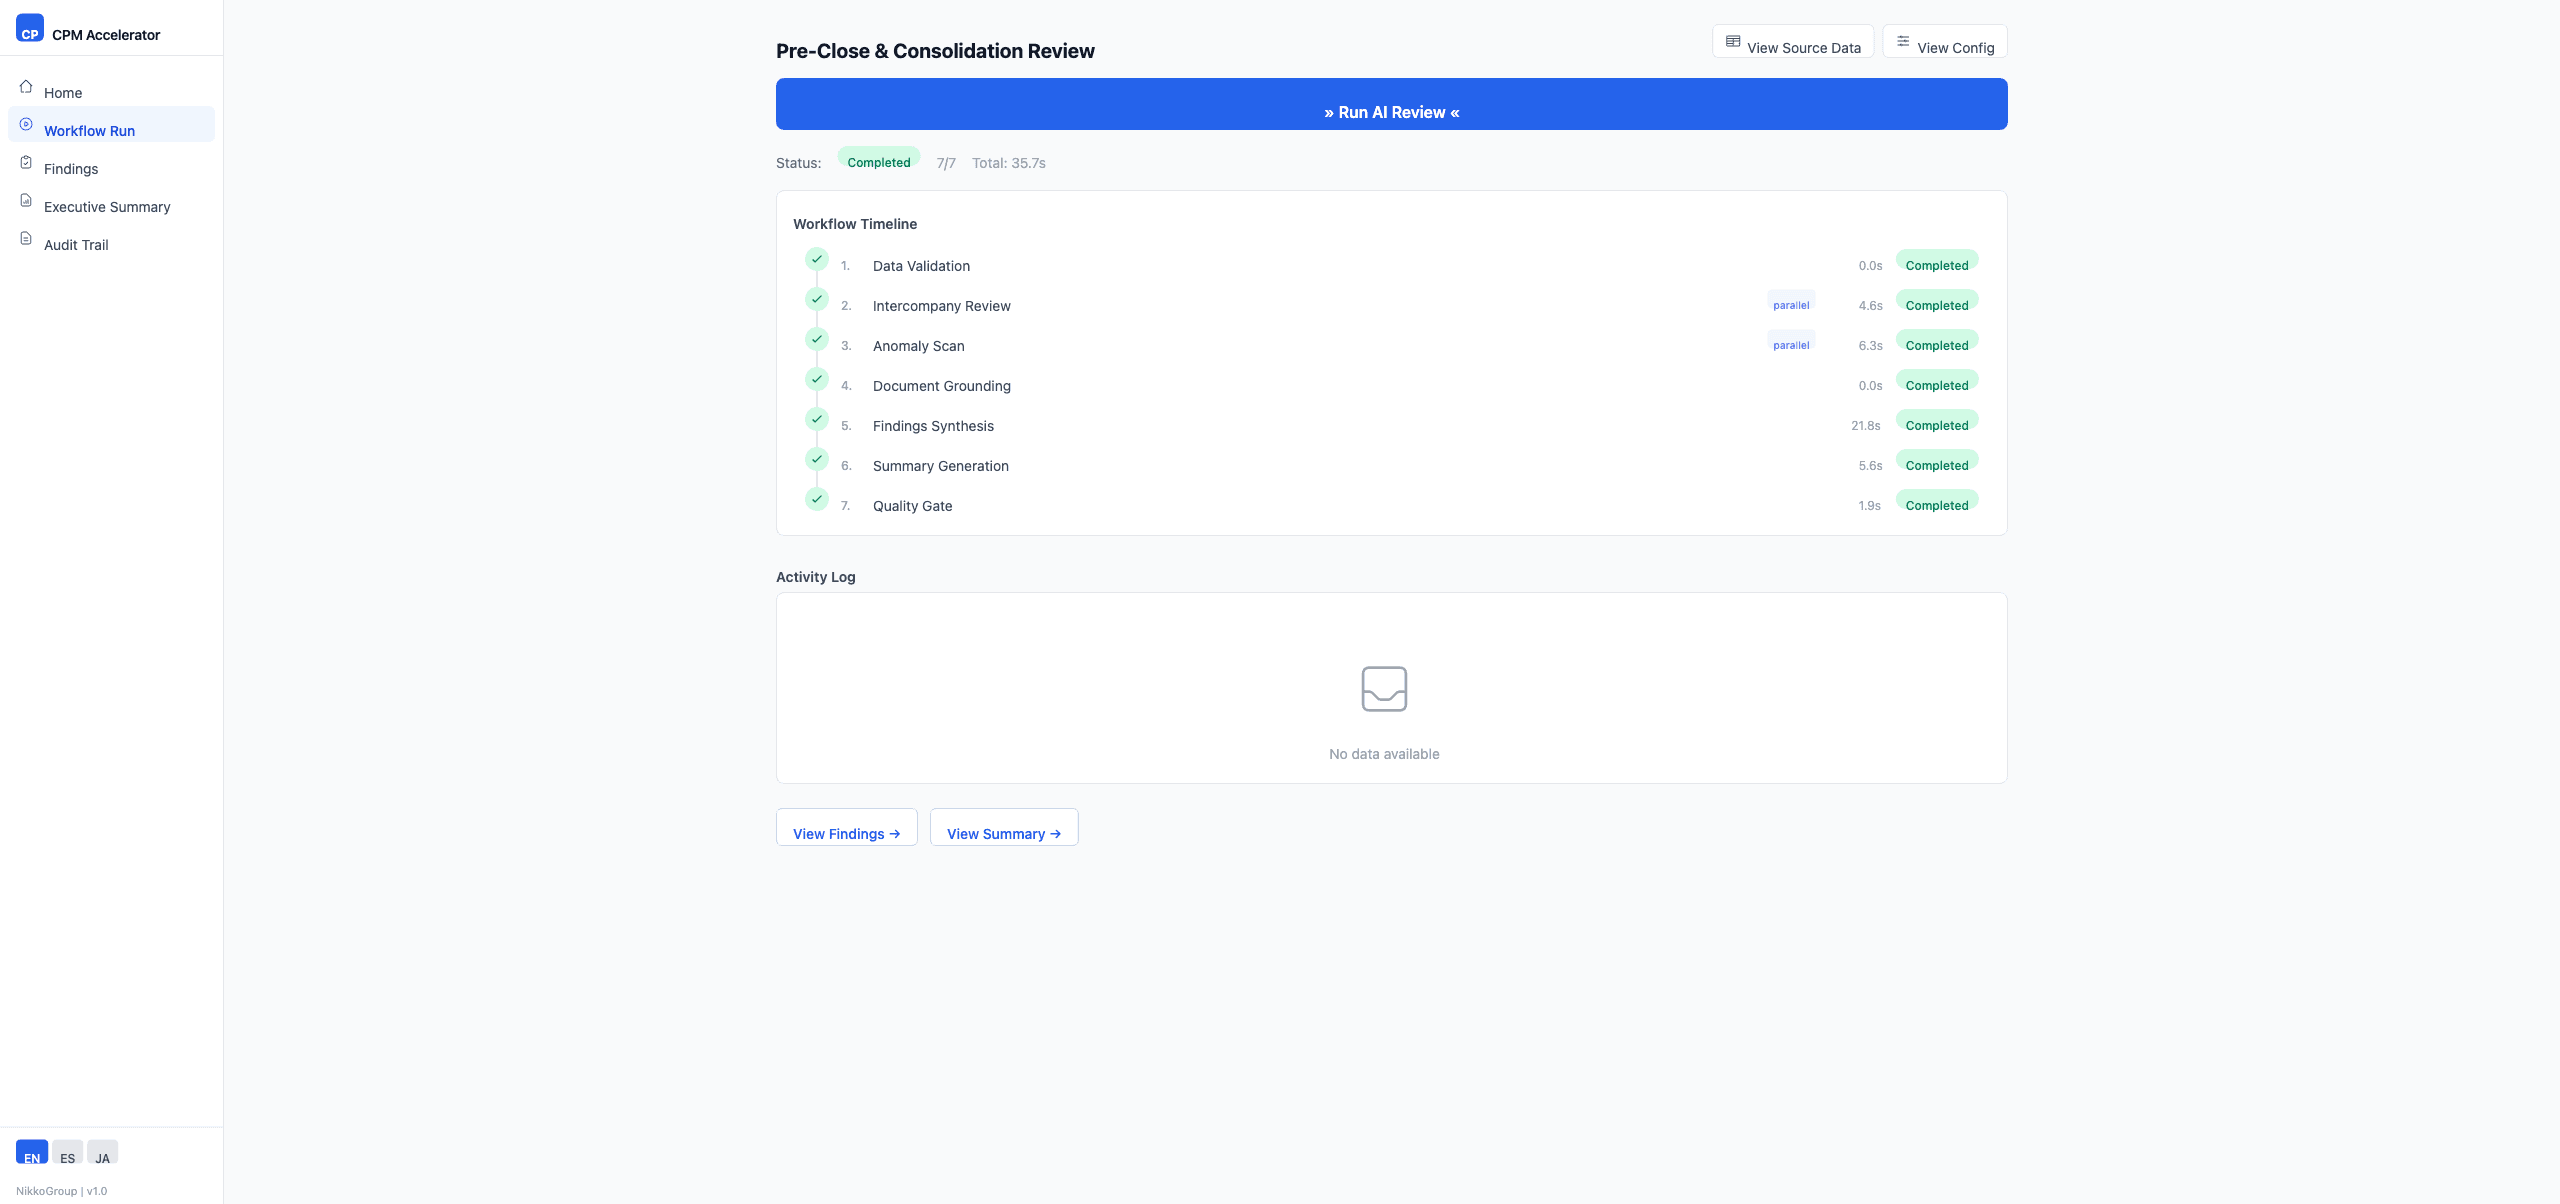Click the table icon next to View Source Data

[1733, 41]
